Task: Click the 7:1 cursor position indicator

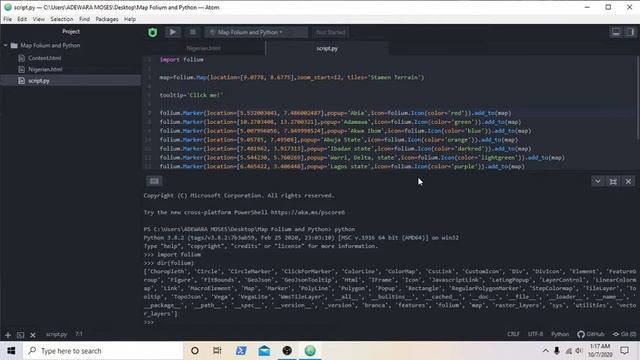Action: click(x=79, y=334)
